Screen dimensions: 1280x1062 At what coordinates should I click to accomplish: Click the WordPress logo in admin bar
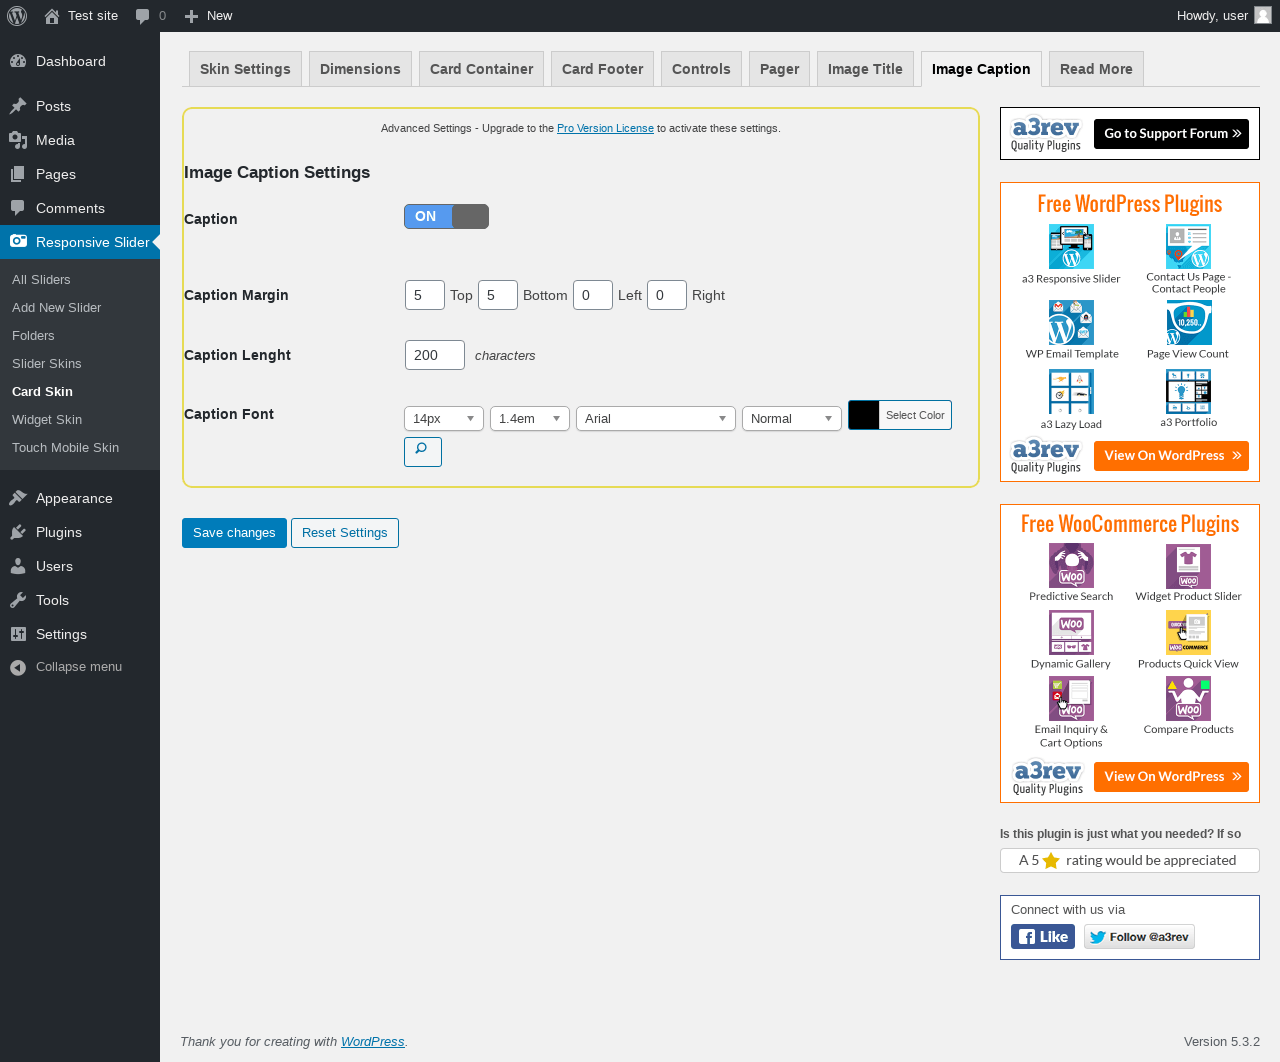coord(17,16)
